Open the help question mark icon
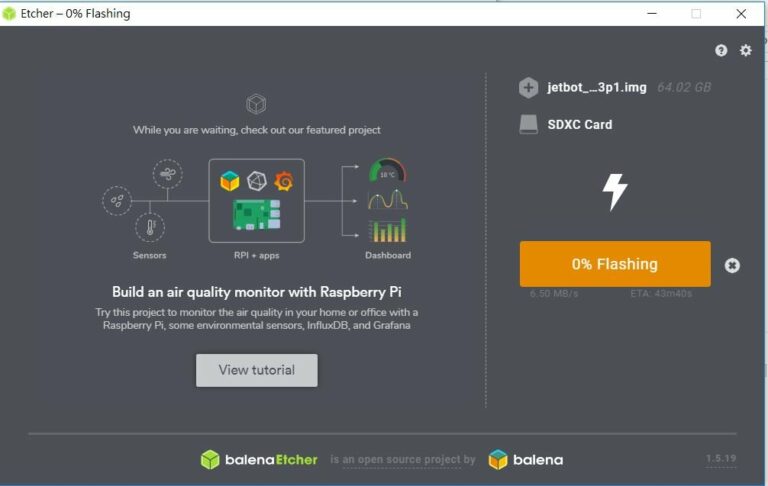The width and height of the screenshot is (768, 486). (x=721, y=50)
